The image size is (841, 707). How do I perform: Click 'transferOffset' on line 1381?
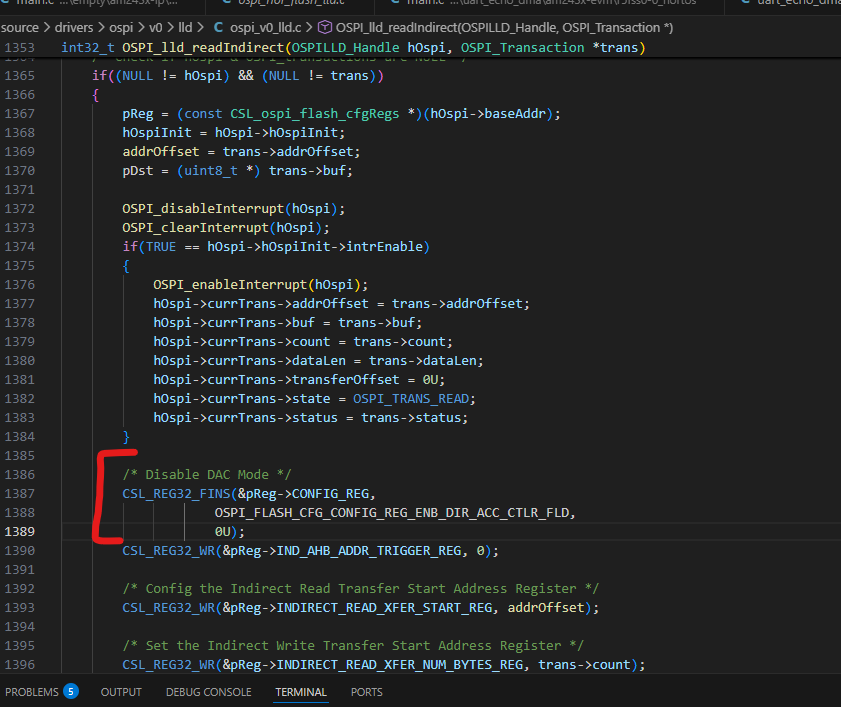point(345,380)
